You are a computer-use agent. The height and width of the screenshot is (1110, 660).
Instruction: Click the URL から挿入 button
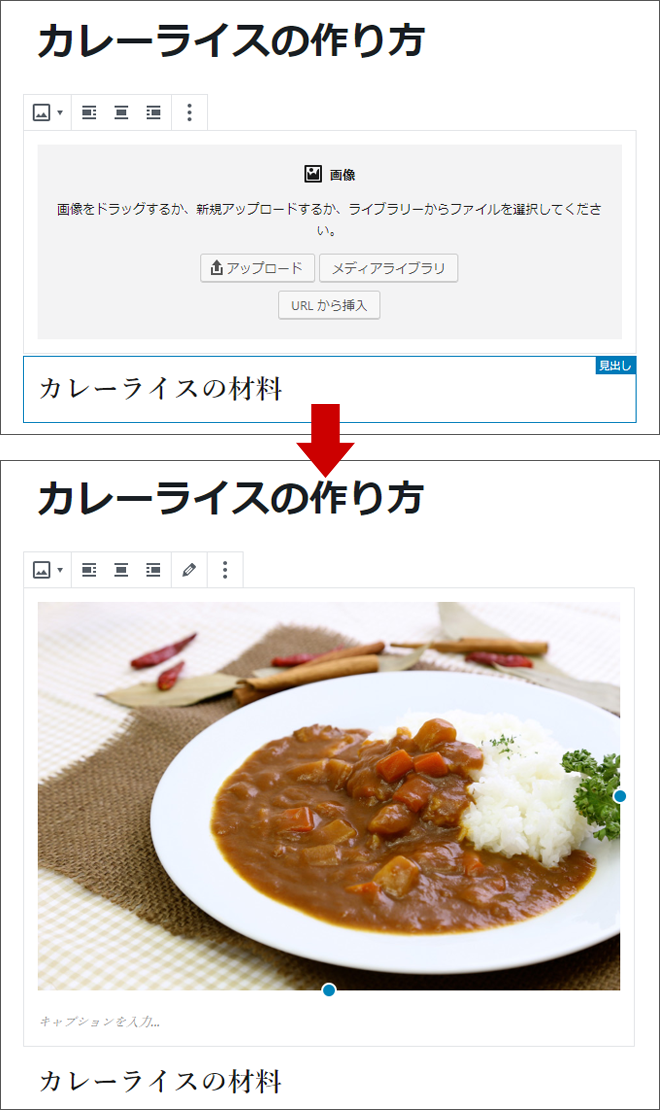(x=329, y=305)
